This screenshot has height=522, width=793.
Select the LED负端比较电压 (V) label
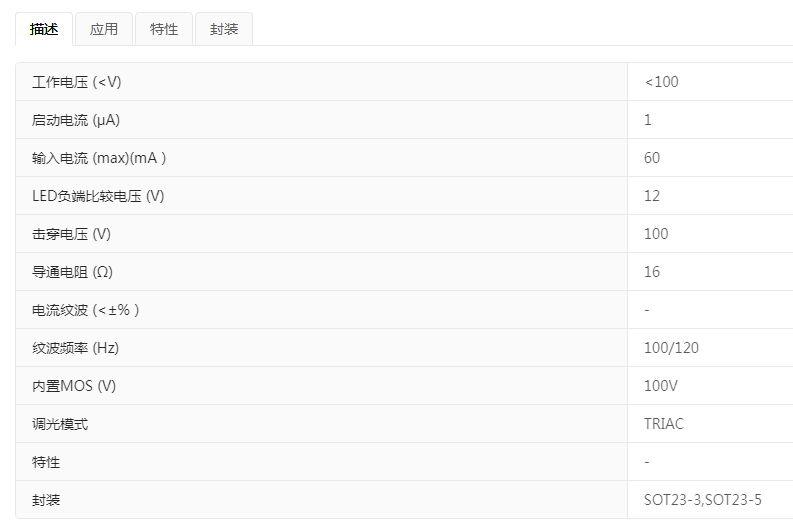98,196
